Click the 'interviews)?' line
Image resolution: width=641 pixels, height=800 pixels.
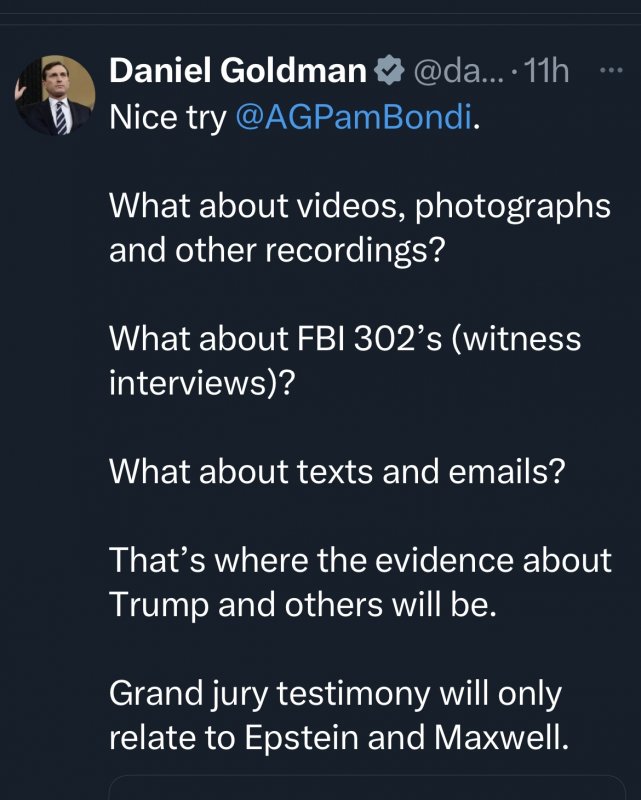click(201, 382)
